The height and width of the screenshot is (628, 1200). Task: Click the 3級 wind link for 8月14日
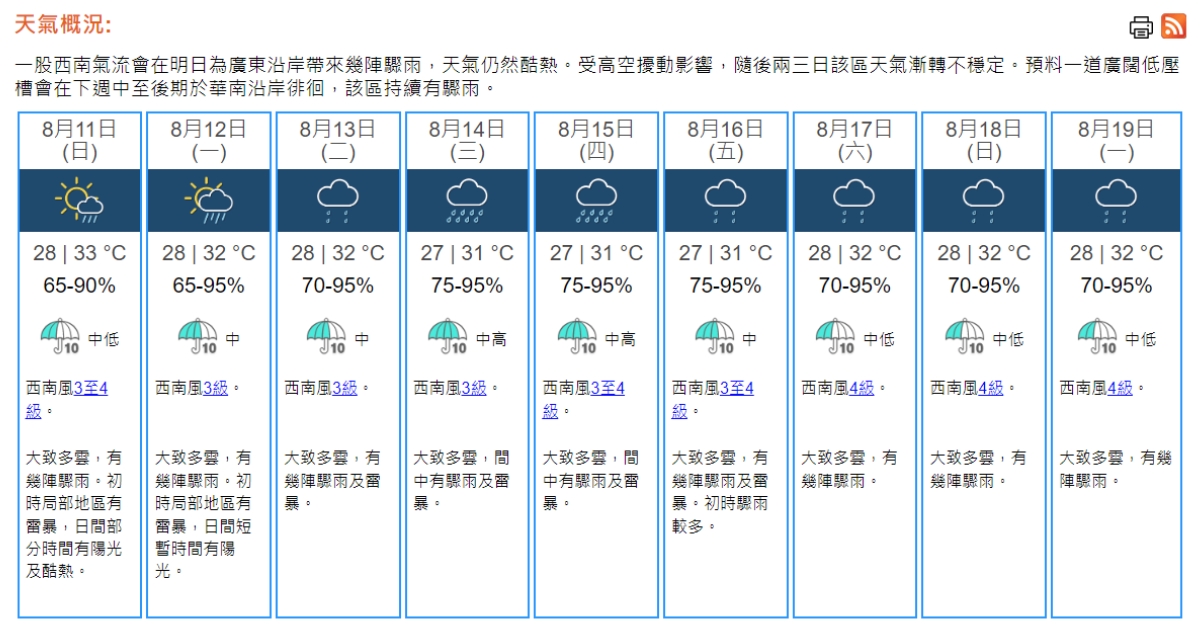(x=474, y=388)
